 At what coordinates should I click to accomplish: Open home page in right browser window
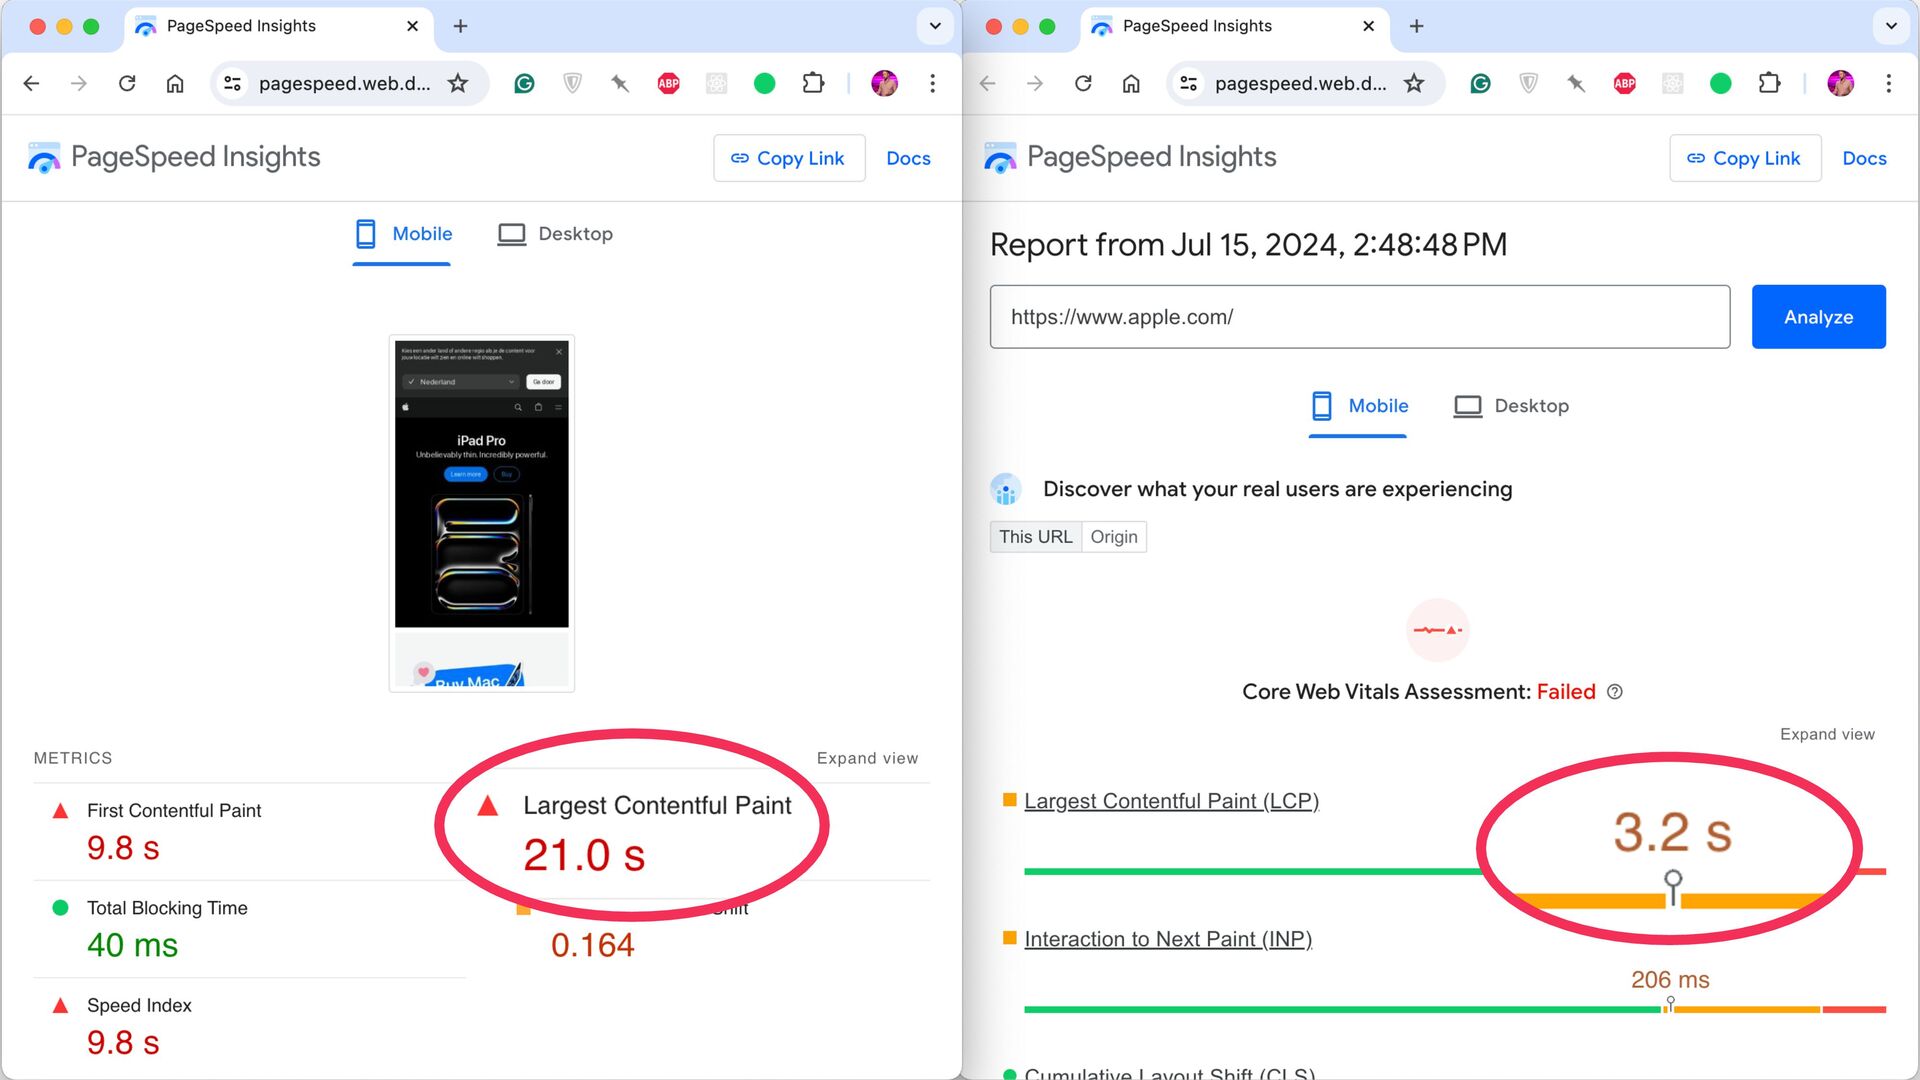pyautogui.click(x=1131, y=83)
